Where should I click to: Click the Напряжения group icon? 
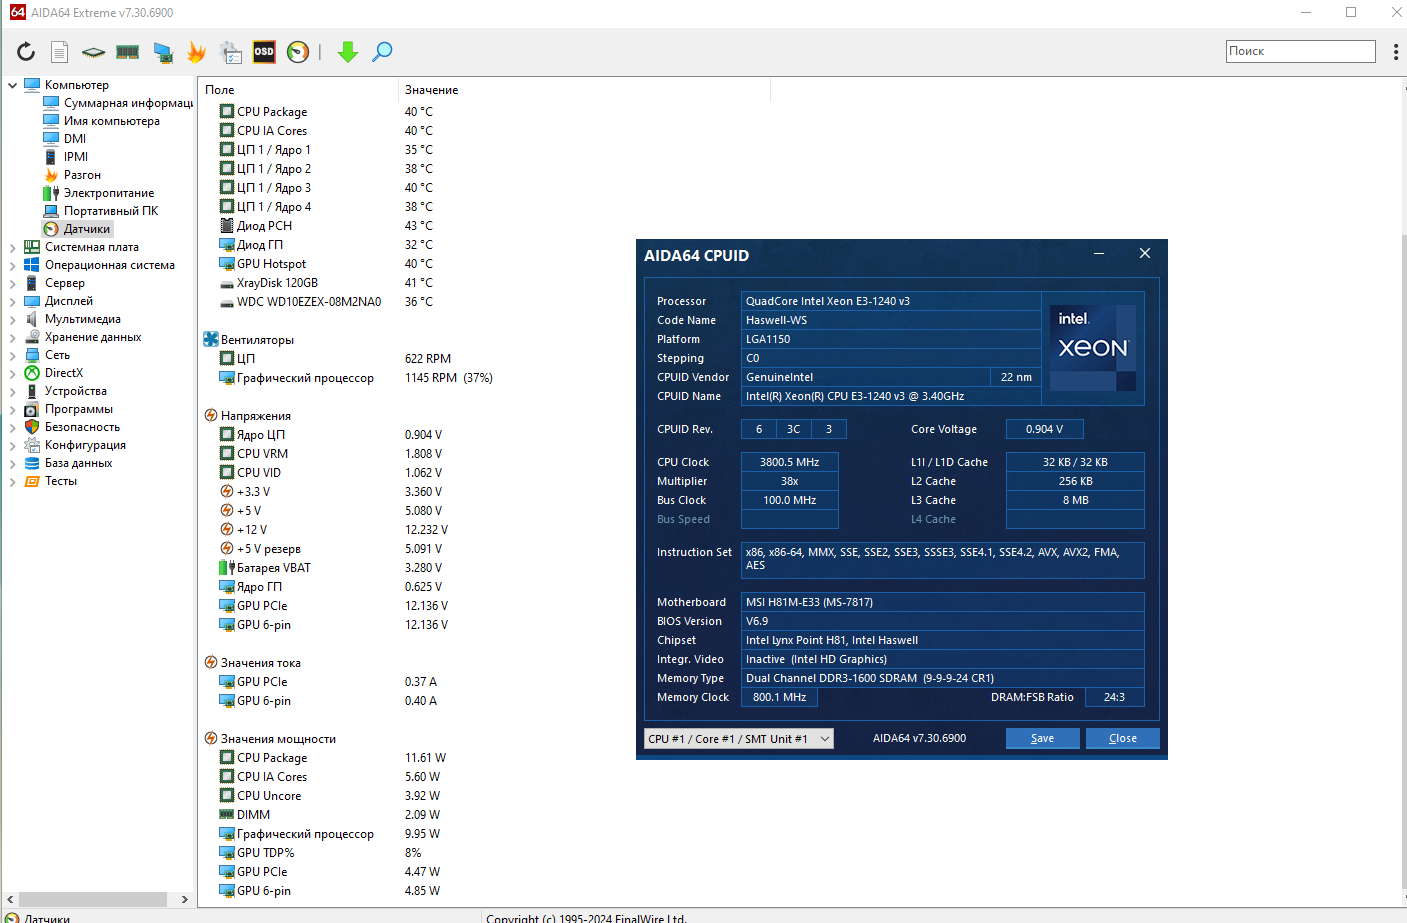click(x=211, y=416)
